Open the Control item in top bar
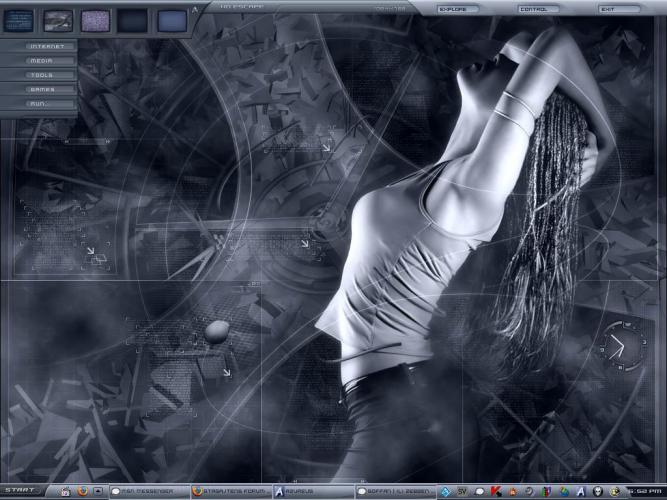667x500 pixels. (538, 9)
